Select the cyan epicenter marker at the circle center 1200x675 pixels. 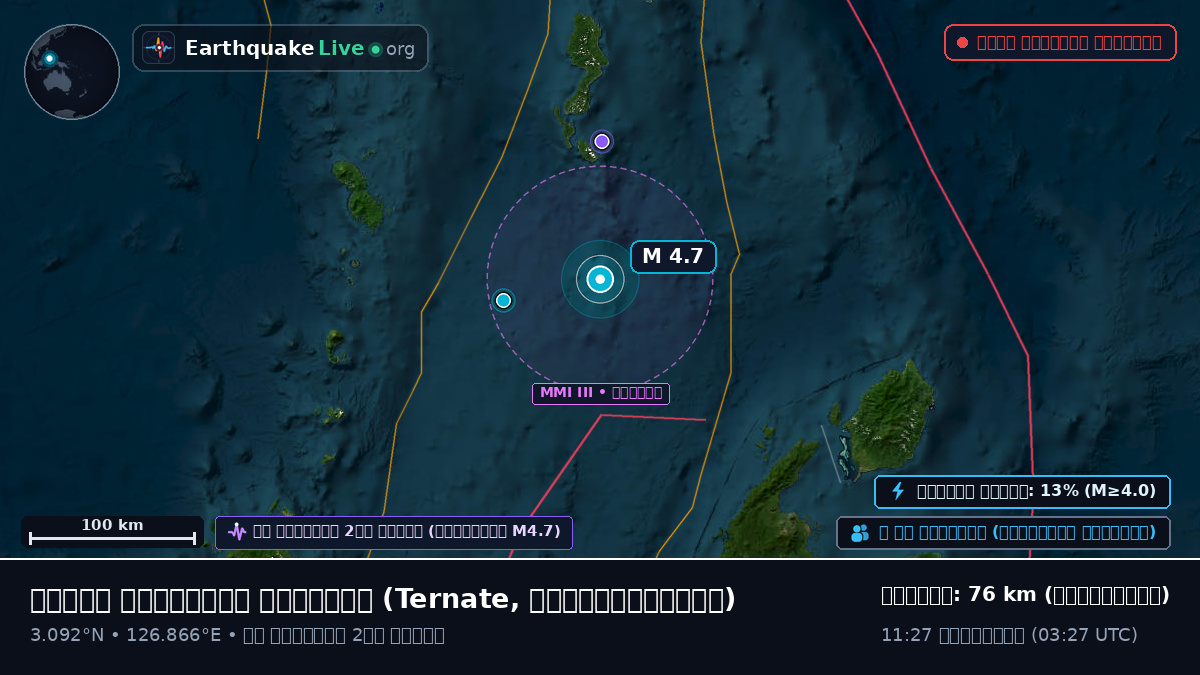coord(600,279)
